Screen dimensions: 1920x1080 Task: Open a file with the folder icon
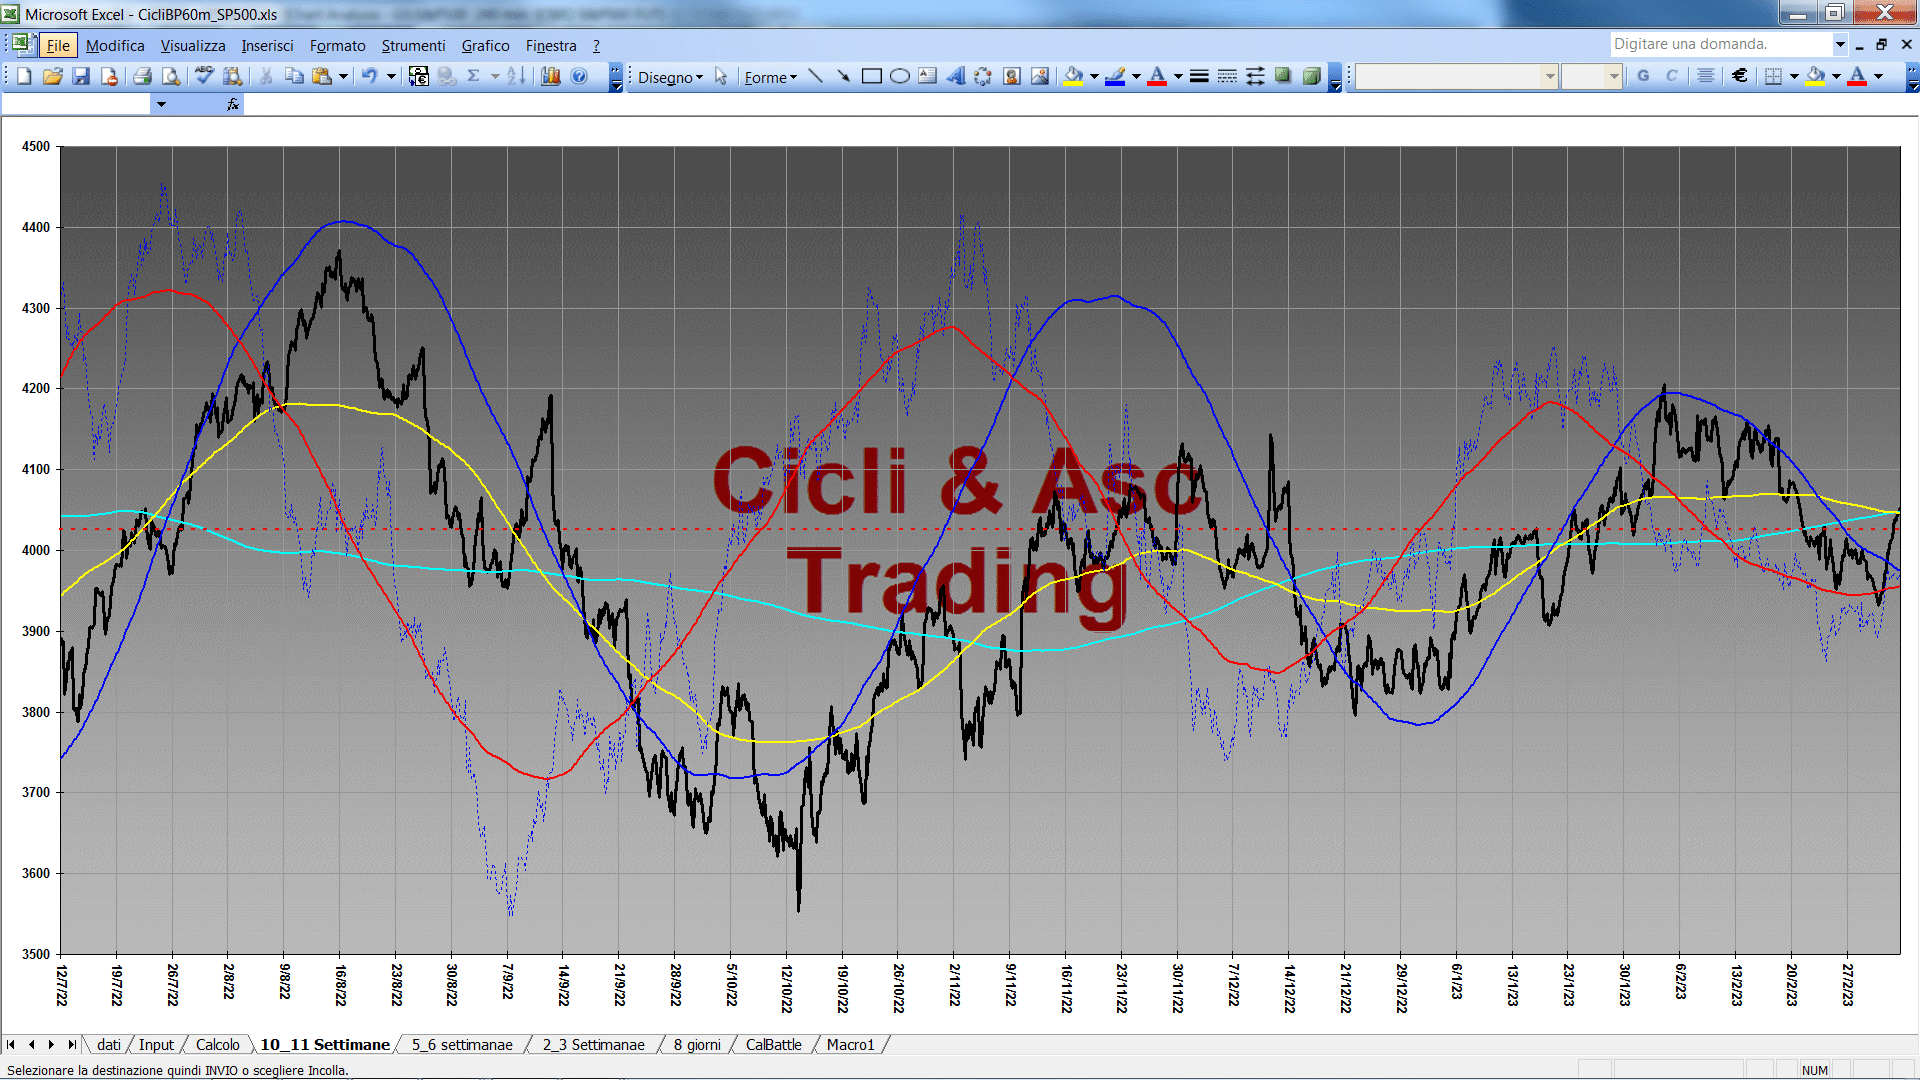(x=53, y=76)
